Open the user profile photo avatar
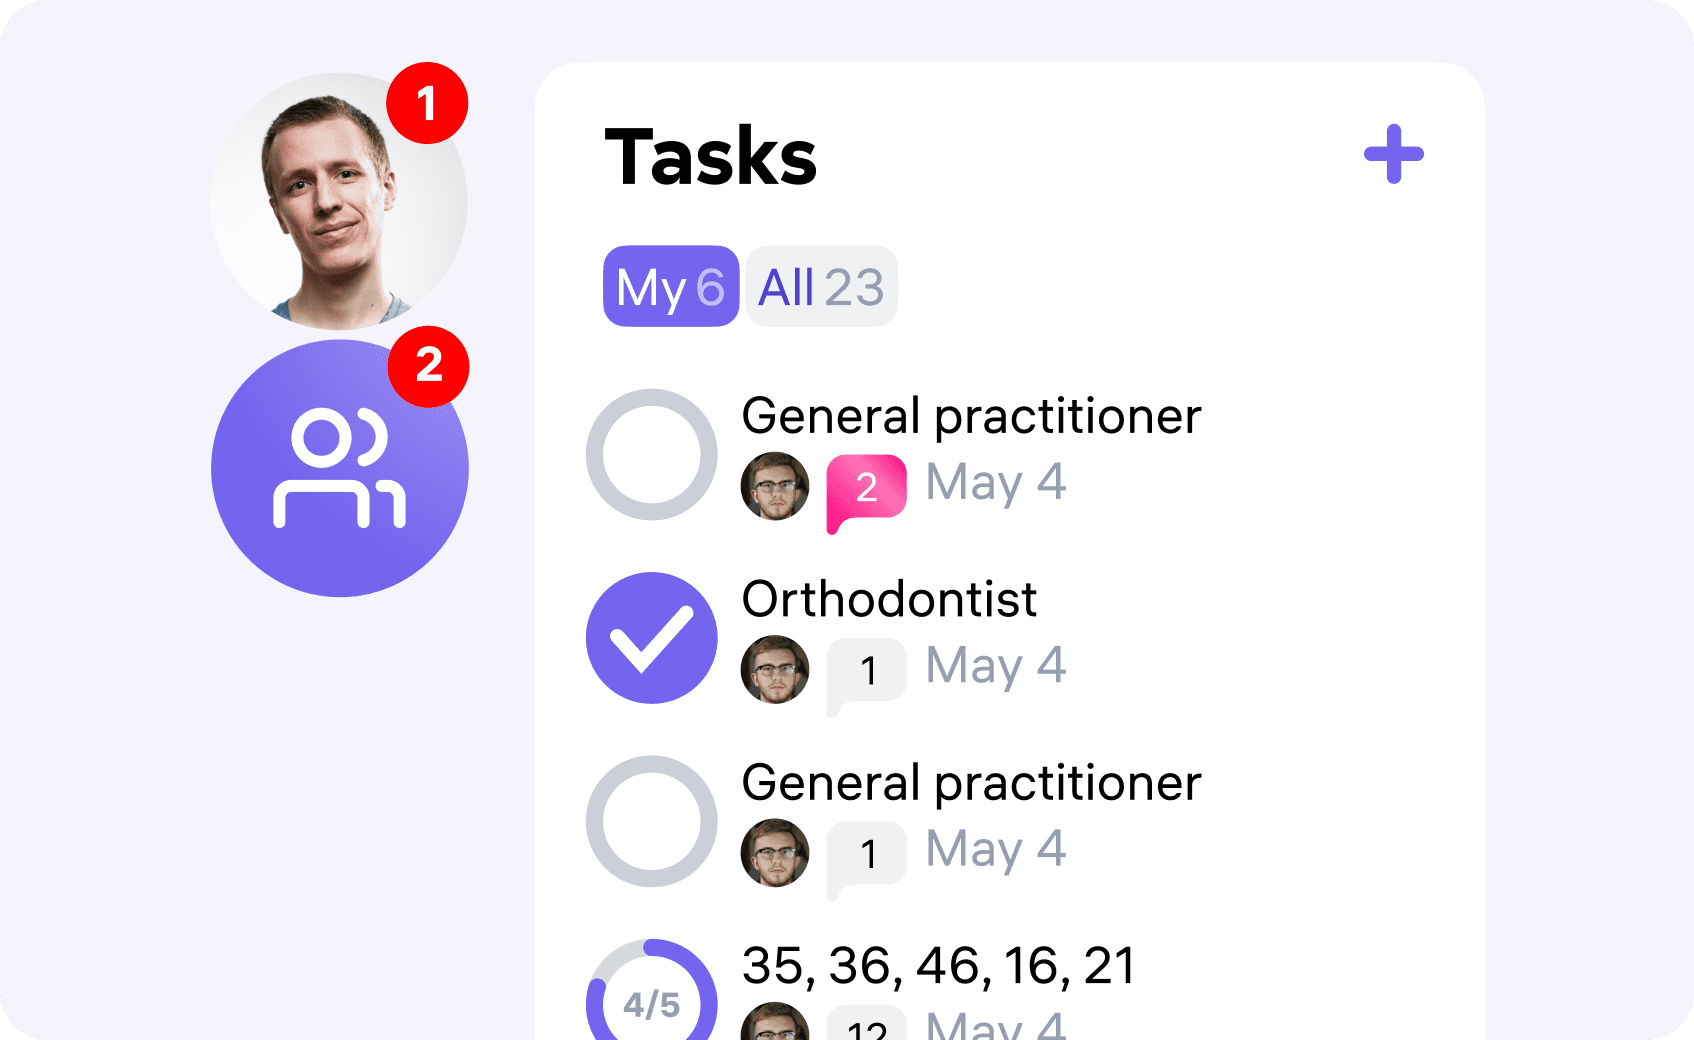 click(339, 201)
